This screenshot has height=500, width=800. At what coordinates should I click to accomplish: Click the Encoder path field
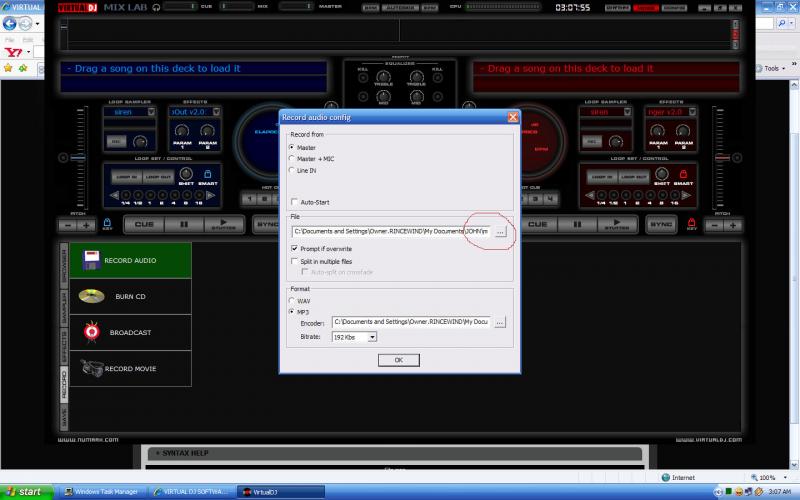click(411, 322)
